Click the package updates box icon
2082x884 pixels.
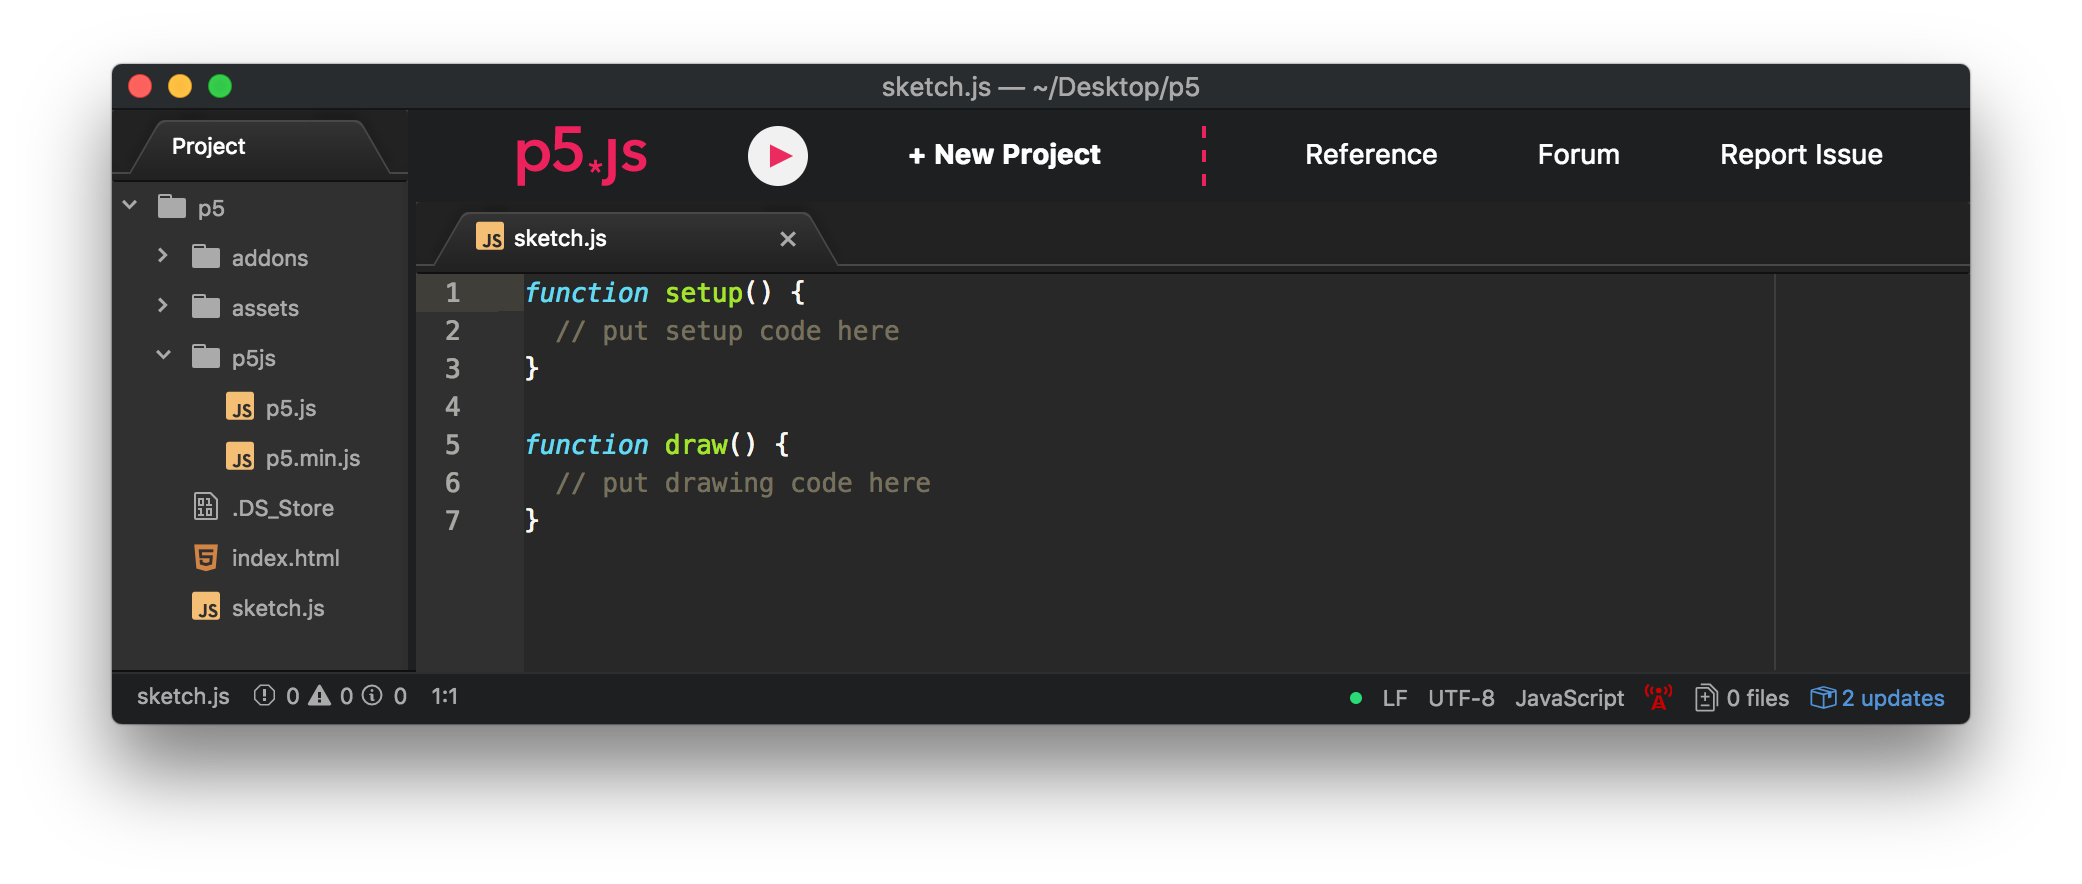pyautogui.click(x=1823, y=697)
